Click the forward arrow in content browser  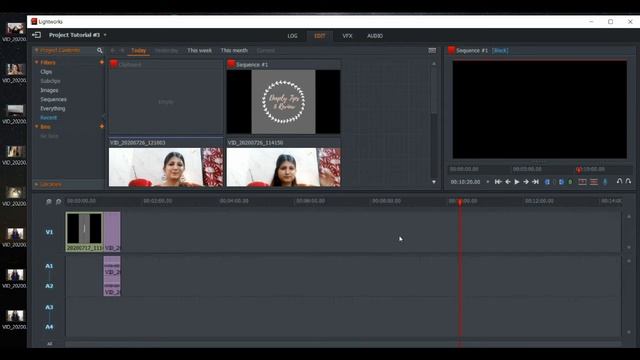(x=122, y=51)
